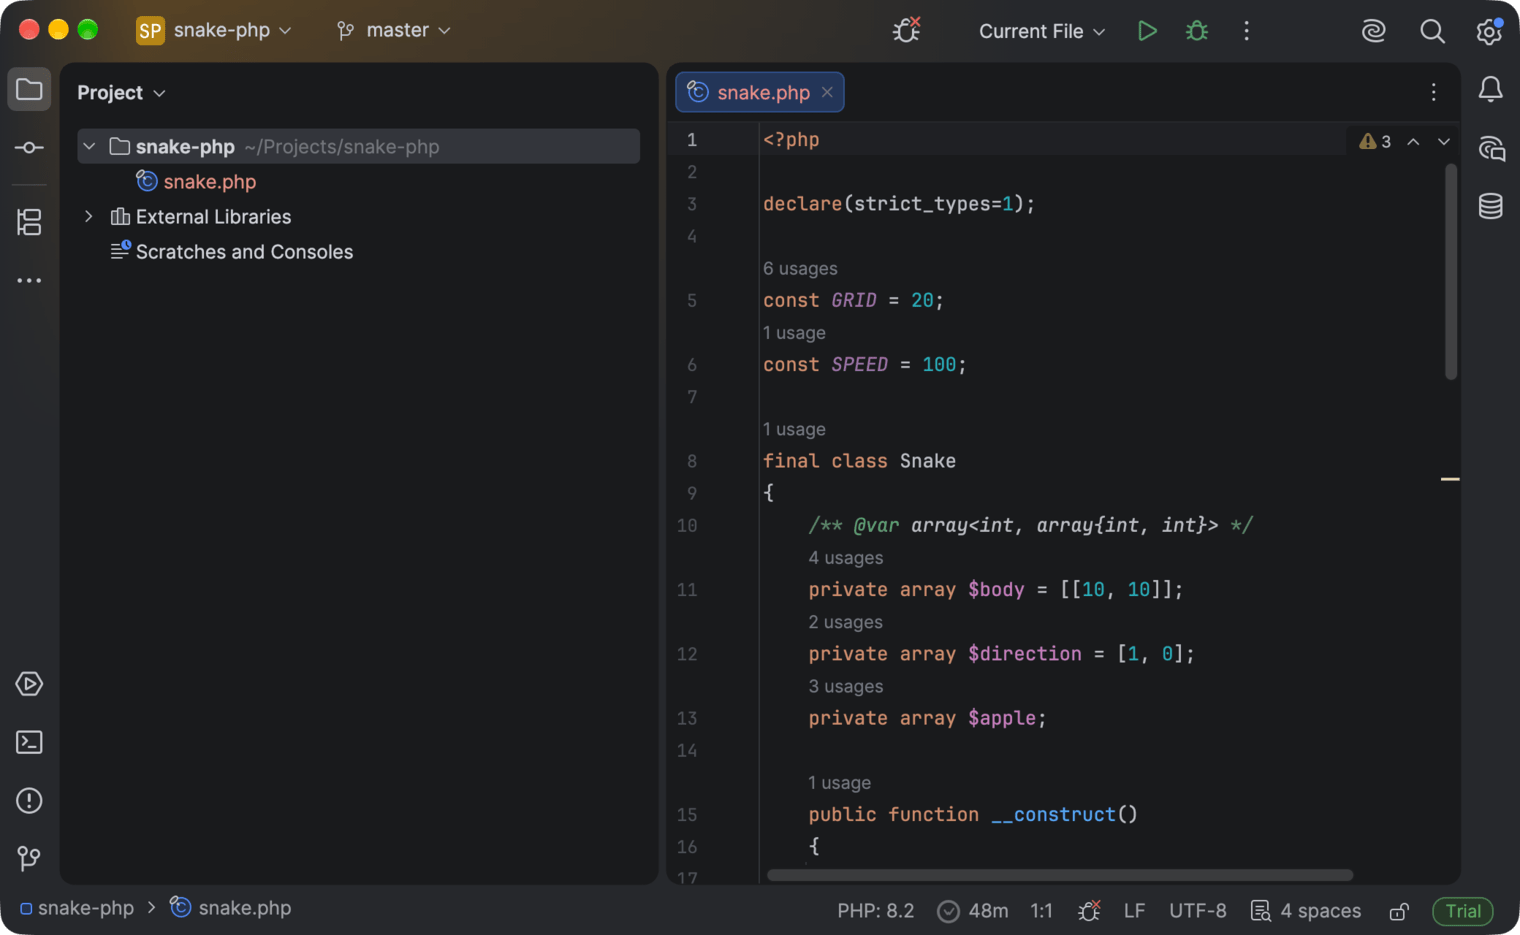Open the Notifications bell
This screenshot has width=1520, height=935.
[x=1490, y=90]
